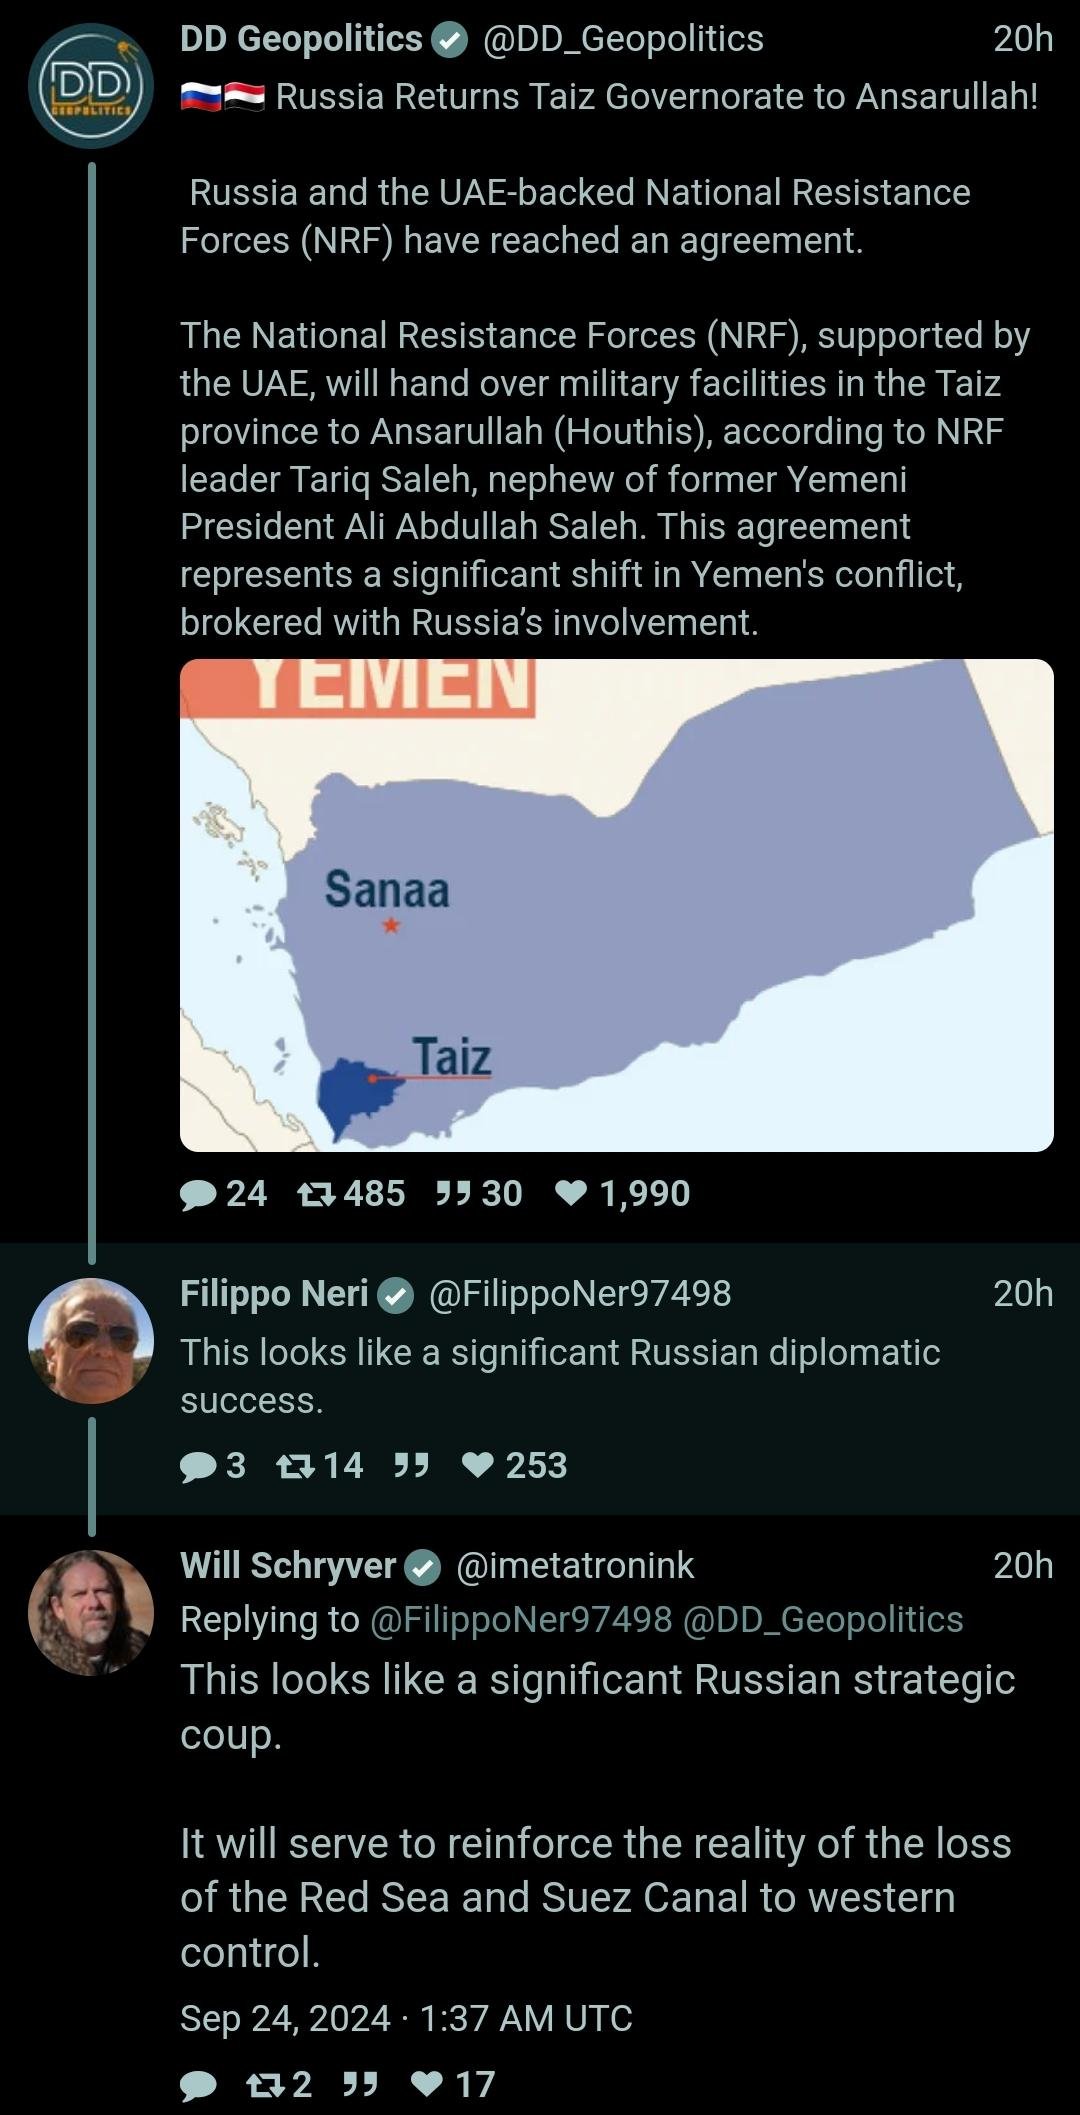Viewport: 1080px width, 2115px height.
Task: Reply to Filippo Neri's comment
Action: coord(199,1465)
